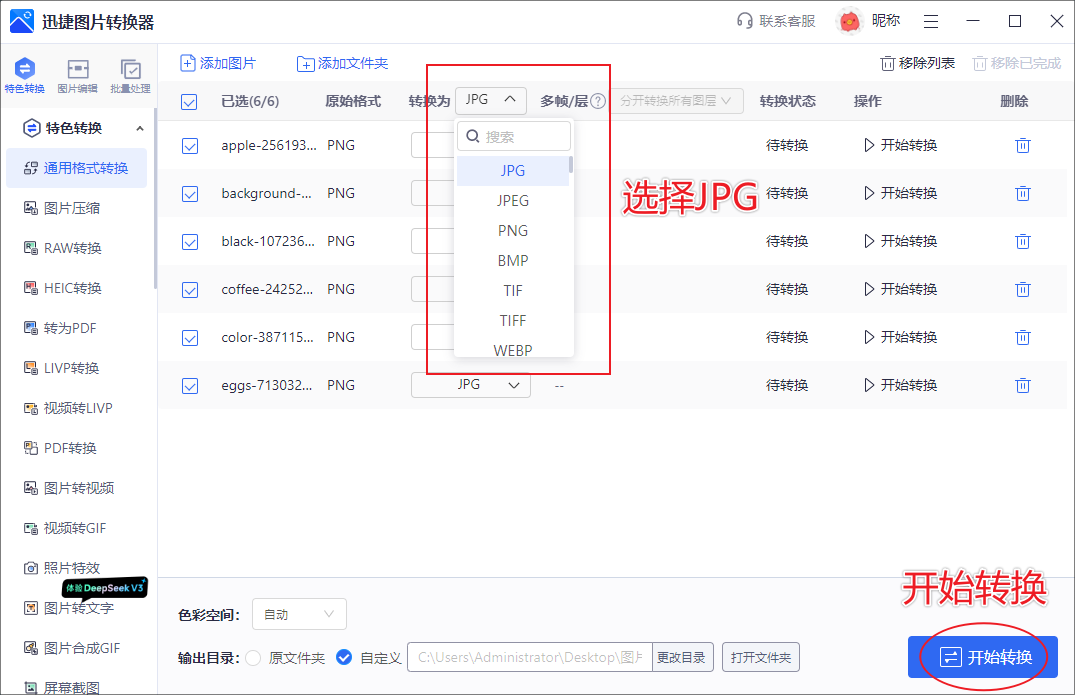Viewport: 1075px width, 695px height.
Task: Click the output directory path field
Action: (x=530, y=657)
